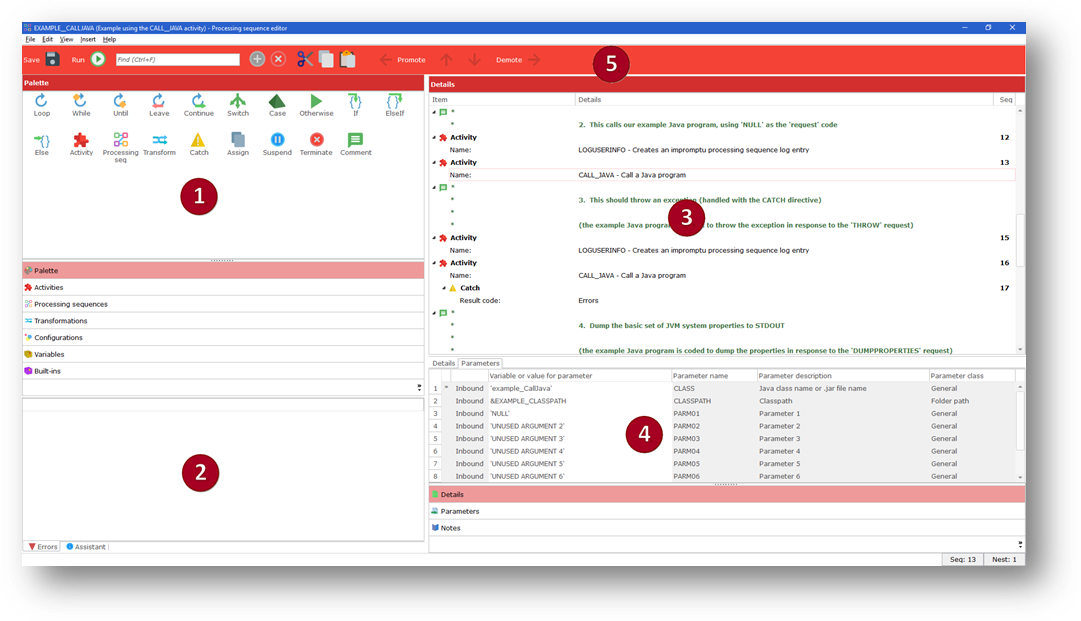Open the Notes section in right panel
The image size is (1081, 621).
pos(727,528)
